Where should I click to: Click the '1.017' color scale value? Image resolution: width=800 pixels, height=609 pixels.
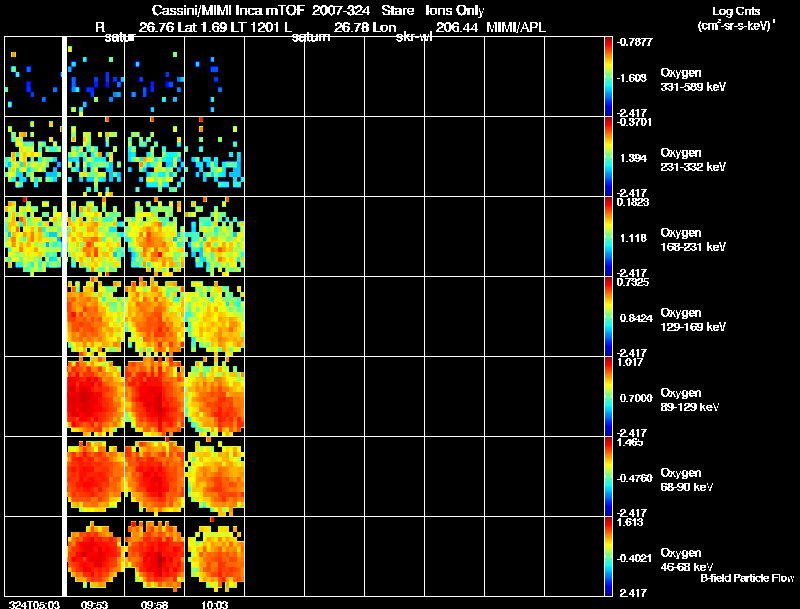[x=630, y=362]
